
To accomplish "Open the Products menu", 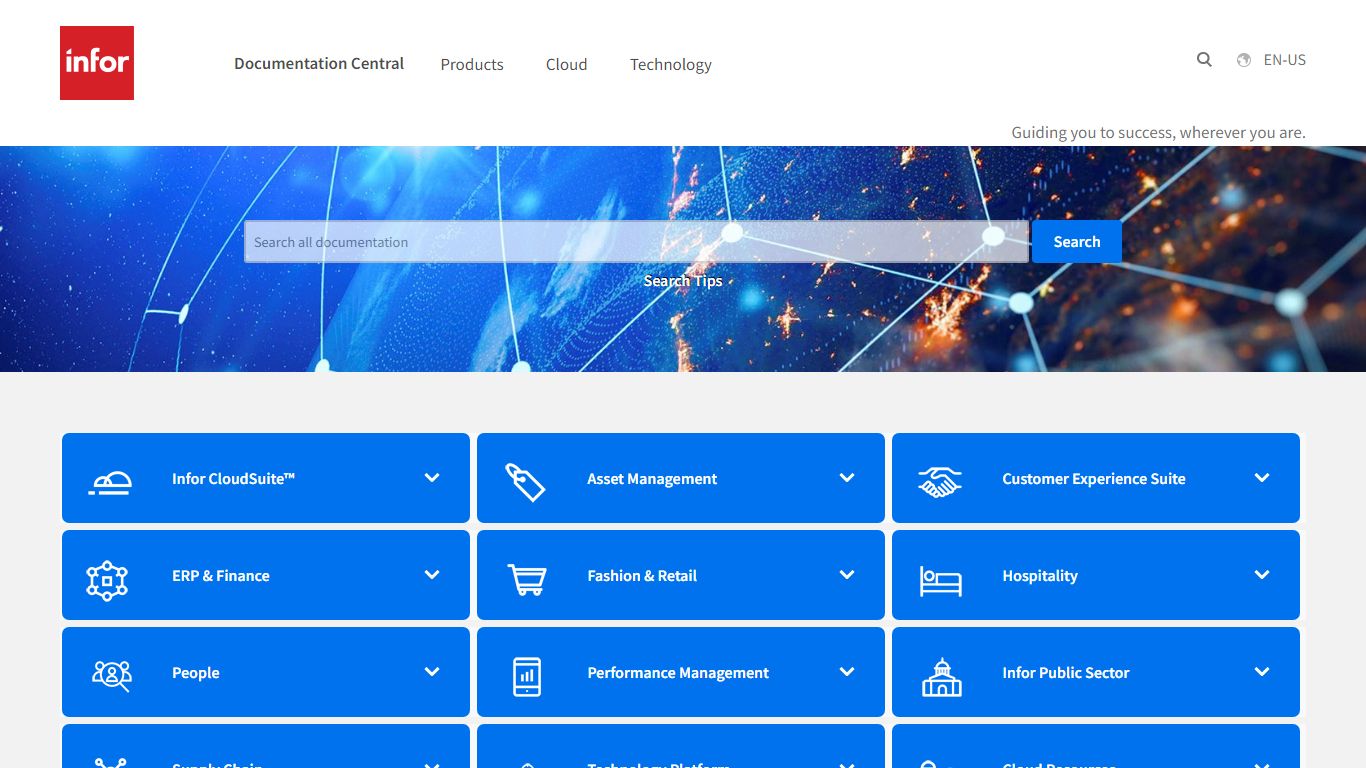I will (x=472, y=64).
